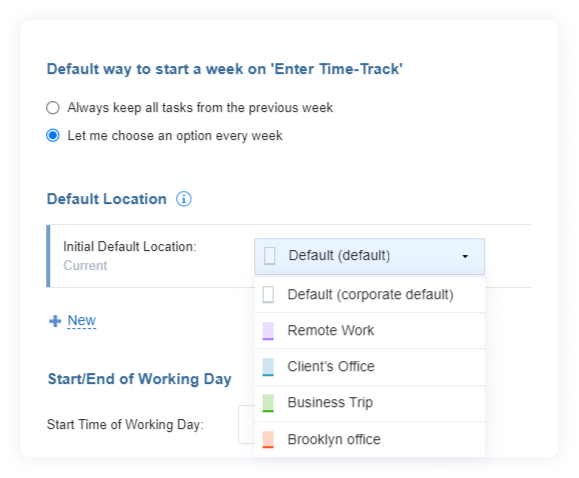Click the 'Initial Default Location:' label

pyautogui.click(x=130, y=246)
